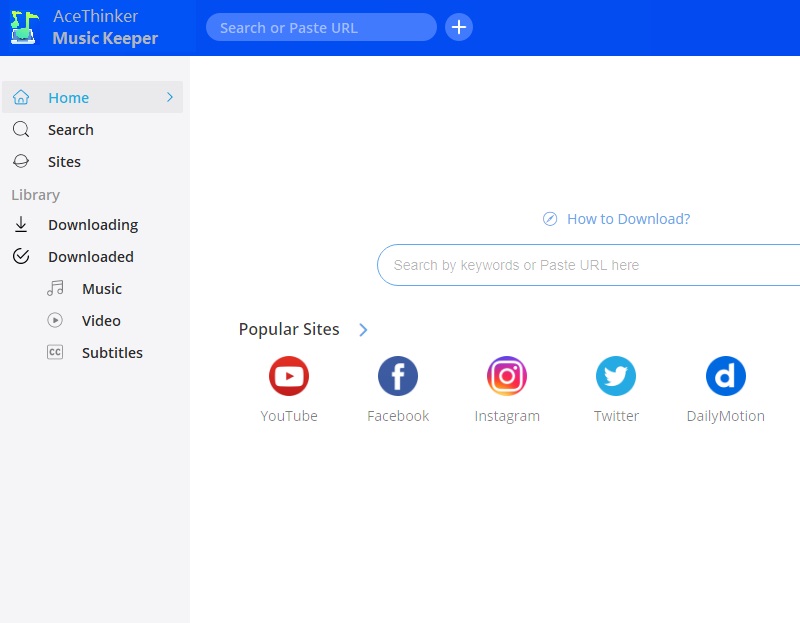The image size is (800, 623).
Task: Expand the Home chevron arrow in the sidebar
Action: (170, 97)
